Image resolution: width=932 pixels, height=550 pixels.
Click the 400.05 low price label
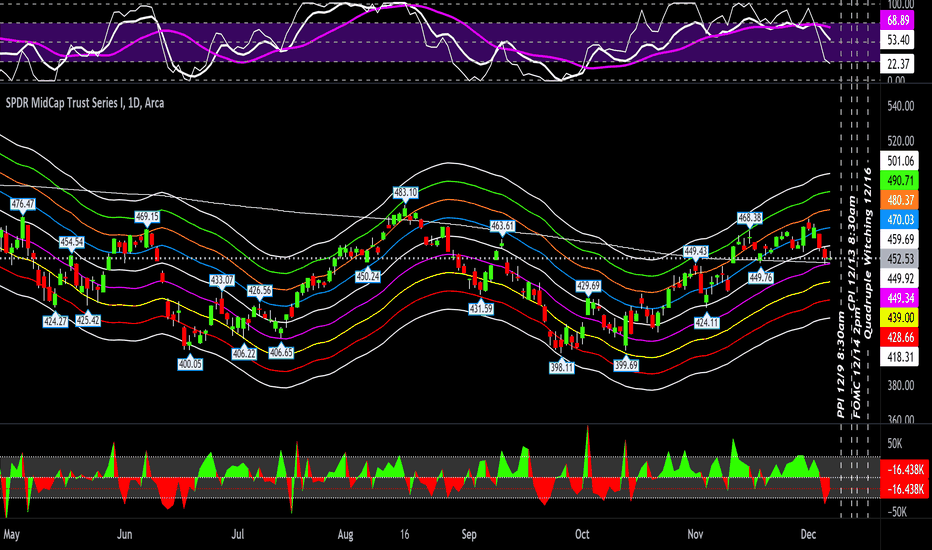pyautogui.click(x=190, y=364)
